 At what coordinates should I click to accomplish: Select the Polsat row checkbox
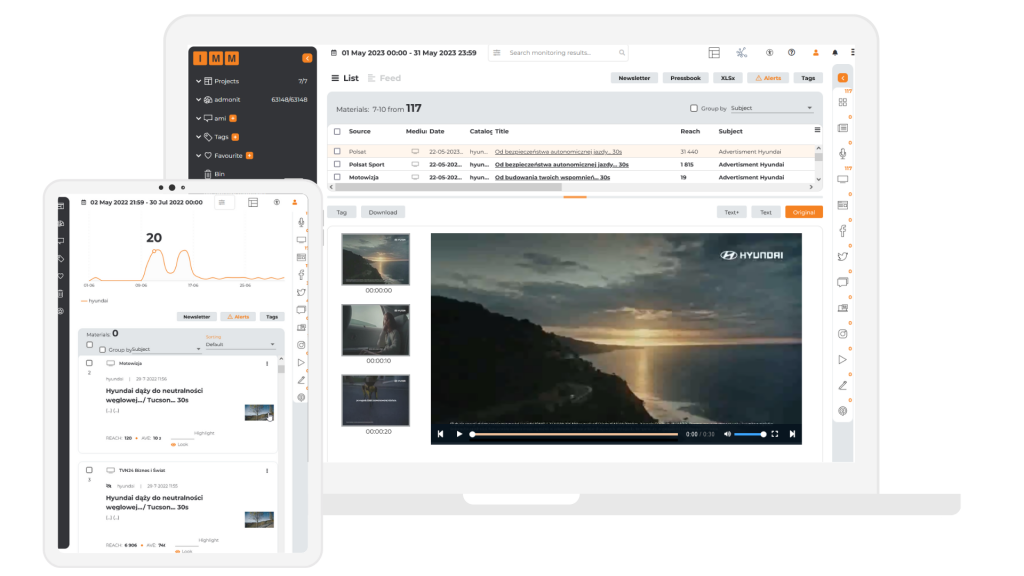pos(337,152)
